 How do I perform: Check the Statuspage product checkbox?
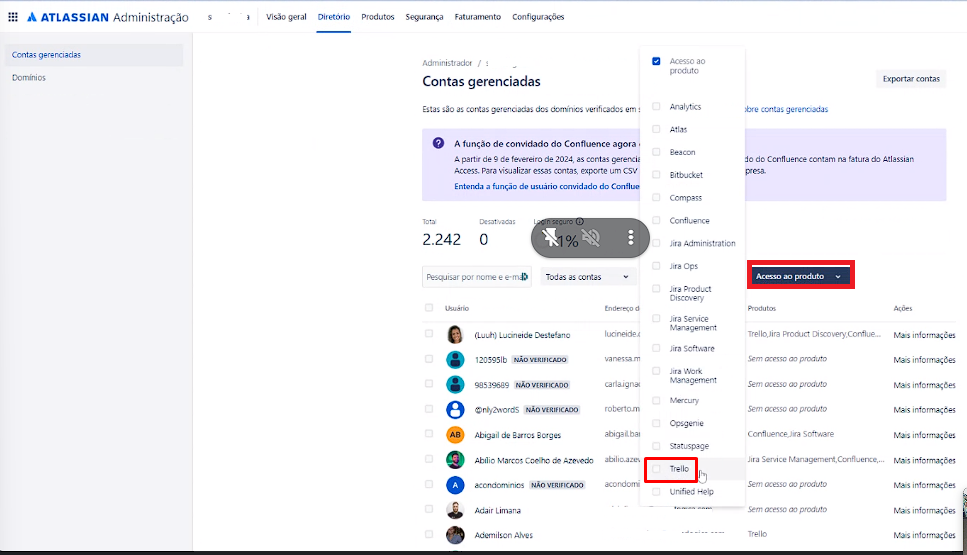(x=656, y=446)
